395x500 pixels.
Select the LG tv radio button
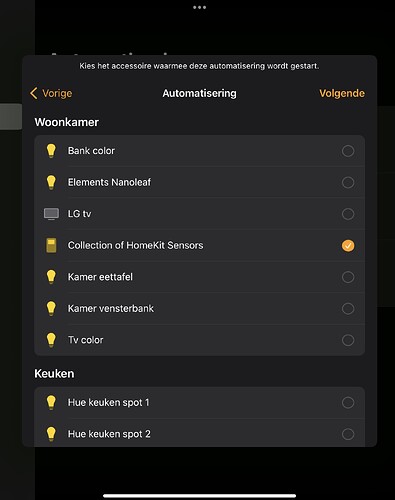pyautogui.click(x=348, y=214)
